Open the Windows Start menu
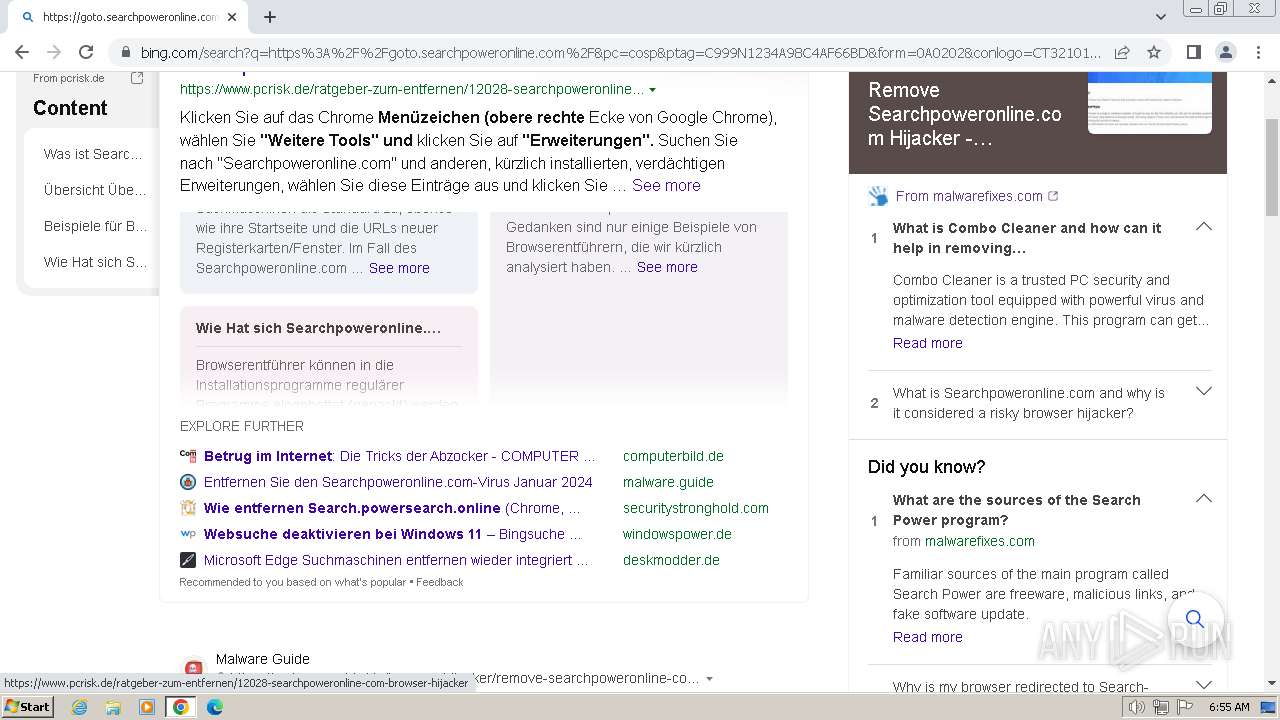The width and height of the screenshot is (1280, 720). (x=28, y=706)
